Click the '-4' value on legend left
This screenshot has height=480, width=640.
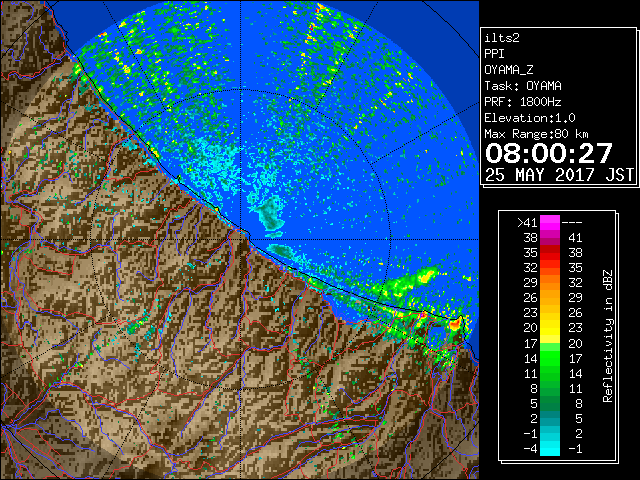(530, 448)
